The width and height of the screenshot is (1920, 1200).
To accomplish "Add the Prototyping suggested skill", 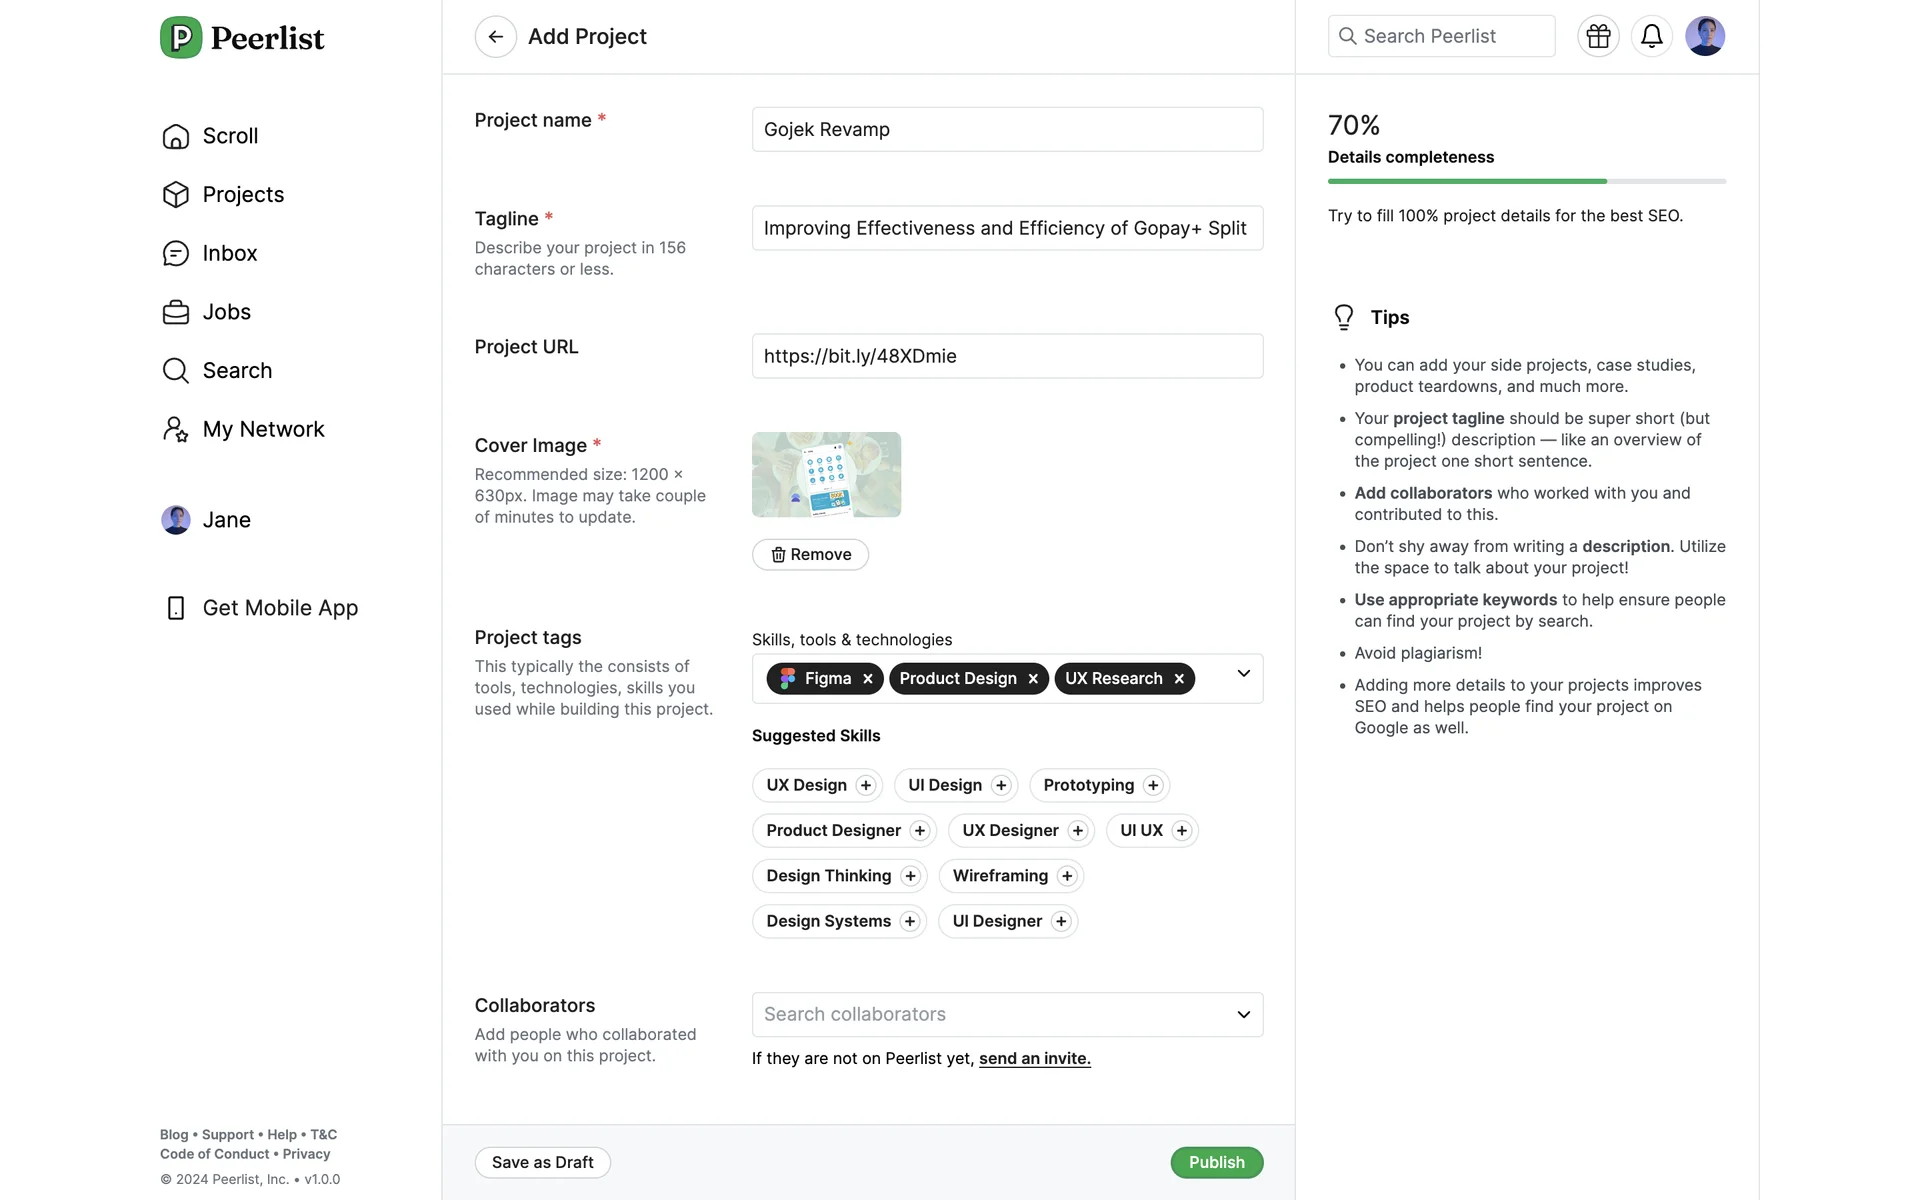I will coord(1153,786).
